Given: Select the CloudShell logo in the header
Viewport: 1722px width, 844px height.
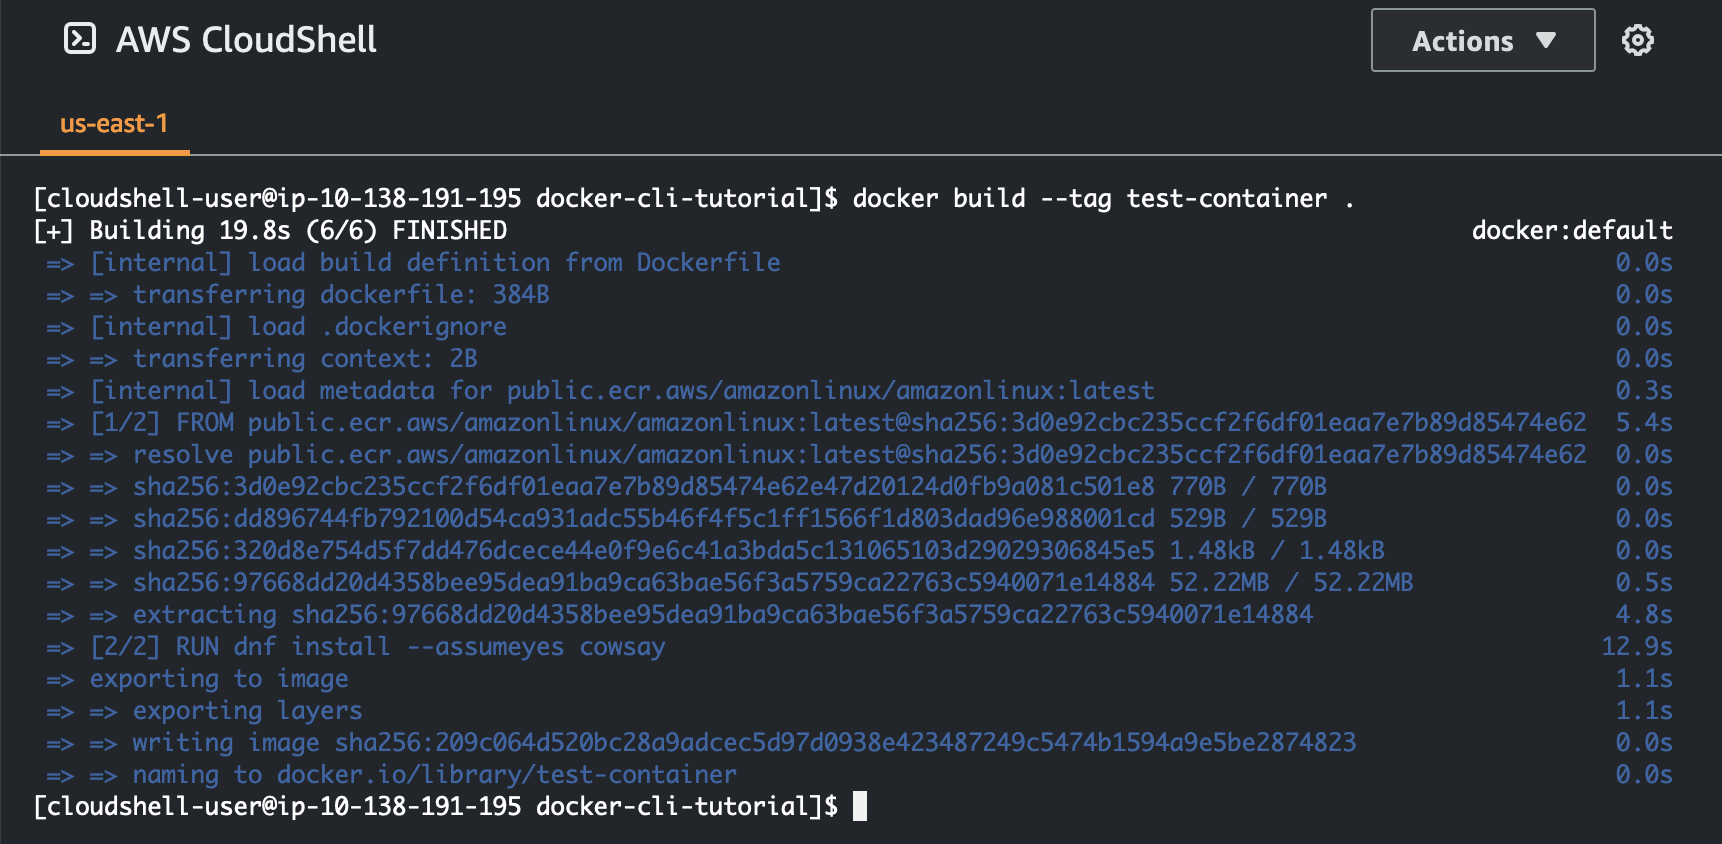Looking at the screenshot, I should (x=78, y=40).
